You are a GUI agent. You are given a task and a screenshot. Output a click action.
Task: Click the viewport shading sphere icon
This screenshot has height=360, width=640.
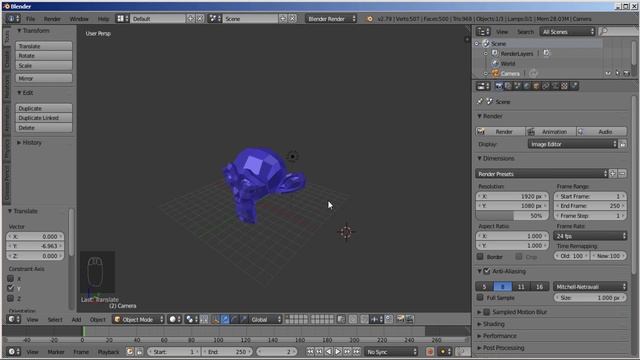coord(175,320)
